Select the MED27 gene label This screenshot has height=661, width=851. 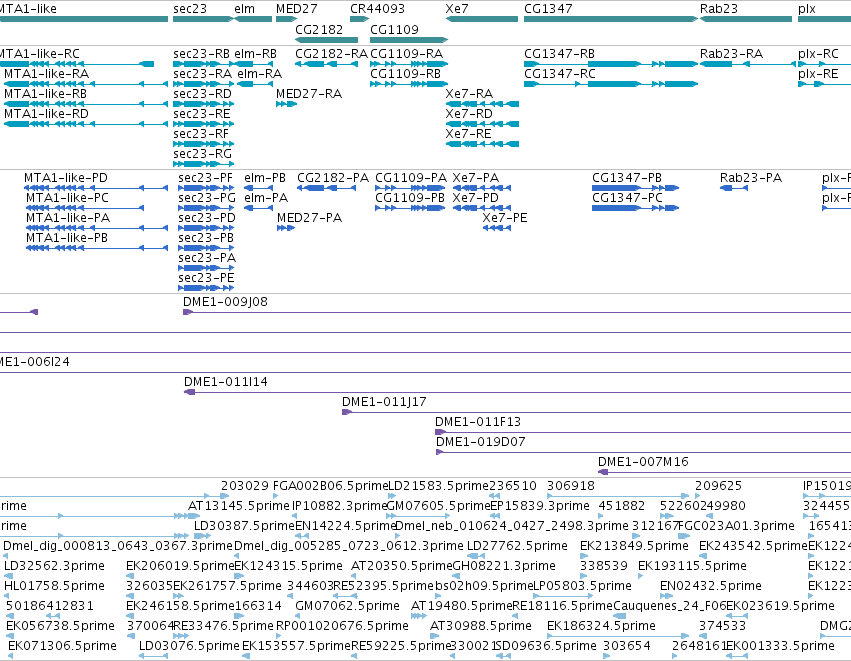(x=296, y=9)
